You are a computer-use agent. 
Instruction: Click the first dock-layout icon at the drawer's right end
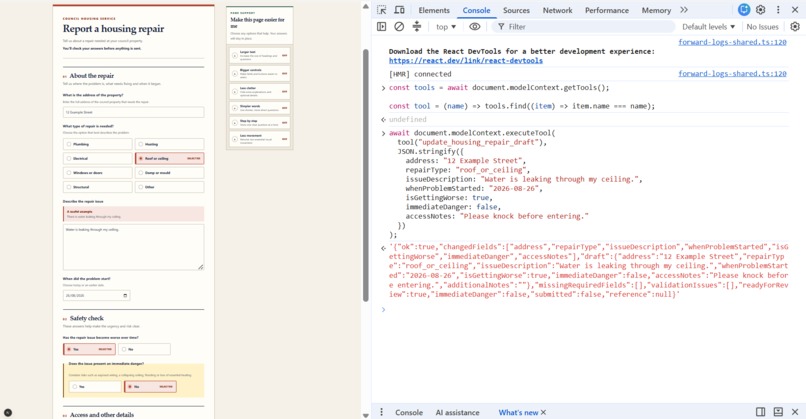click(761, 412)
